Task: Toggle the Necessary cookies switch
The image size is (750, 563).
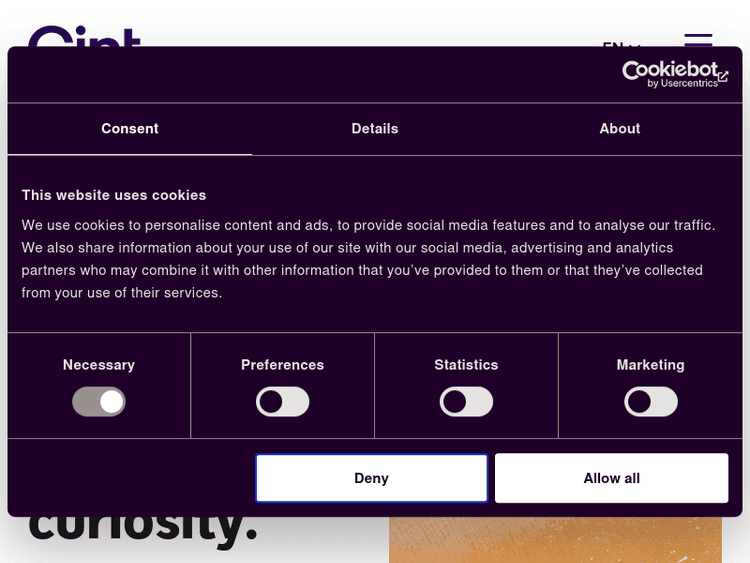Action: 99,402
